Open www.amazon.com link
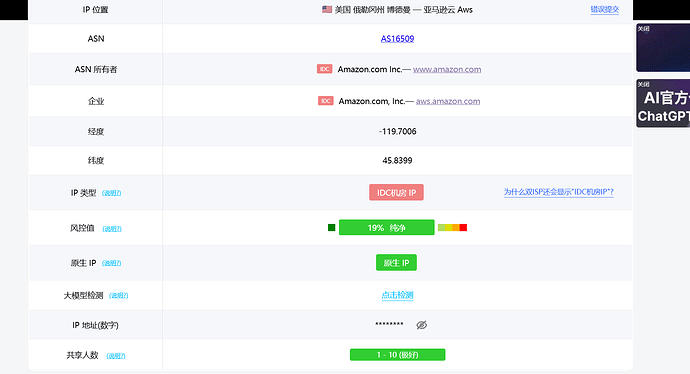Screen dimensions: 690x374 447,69
